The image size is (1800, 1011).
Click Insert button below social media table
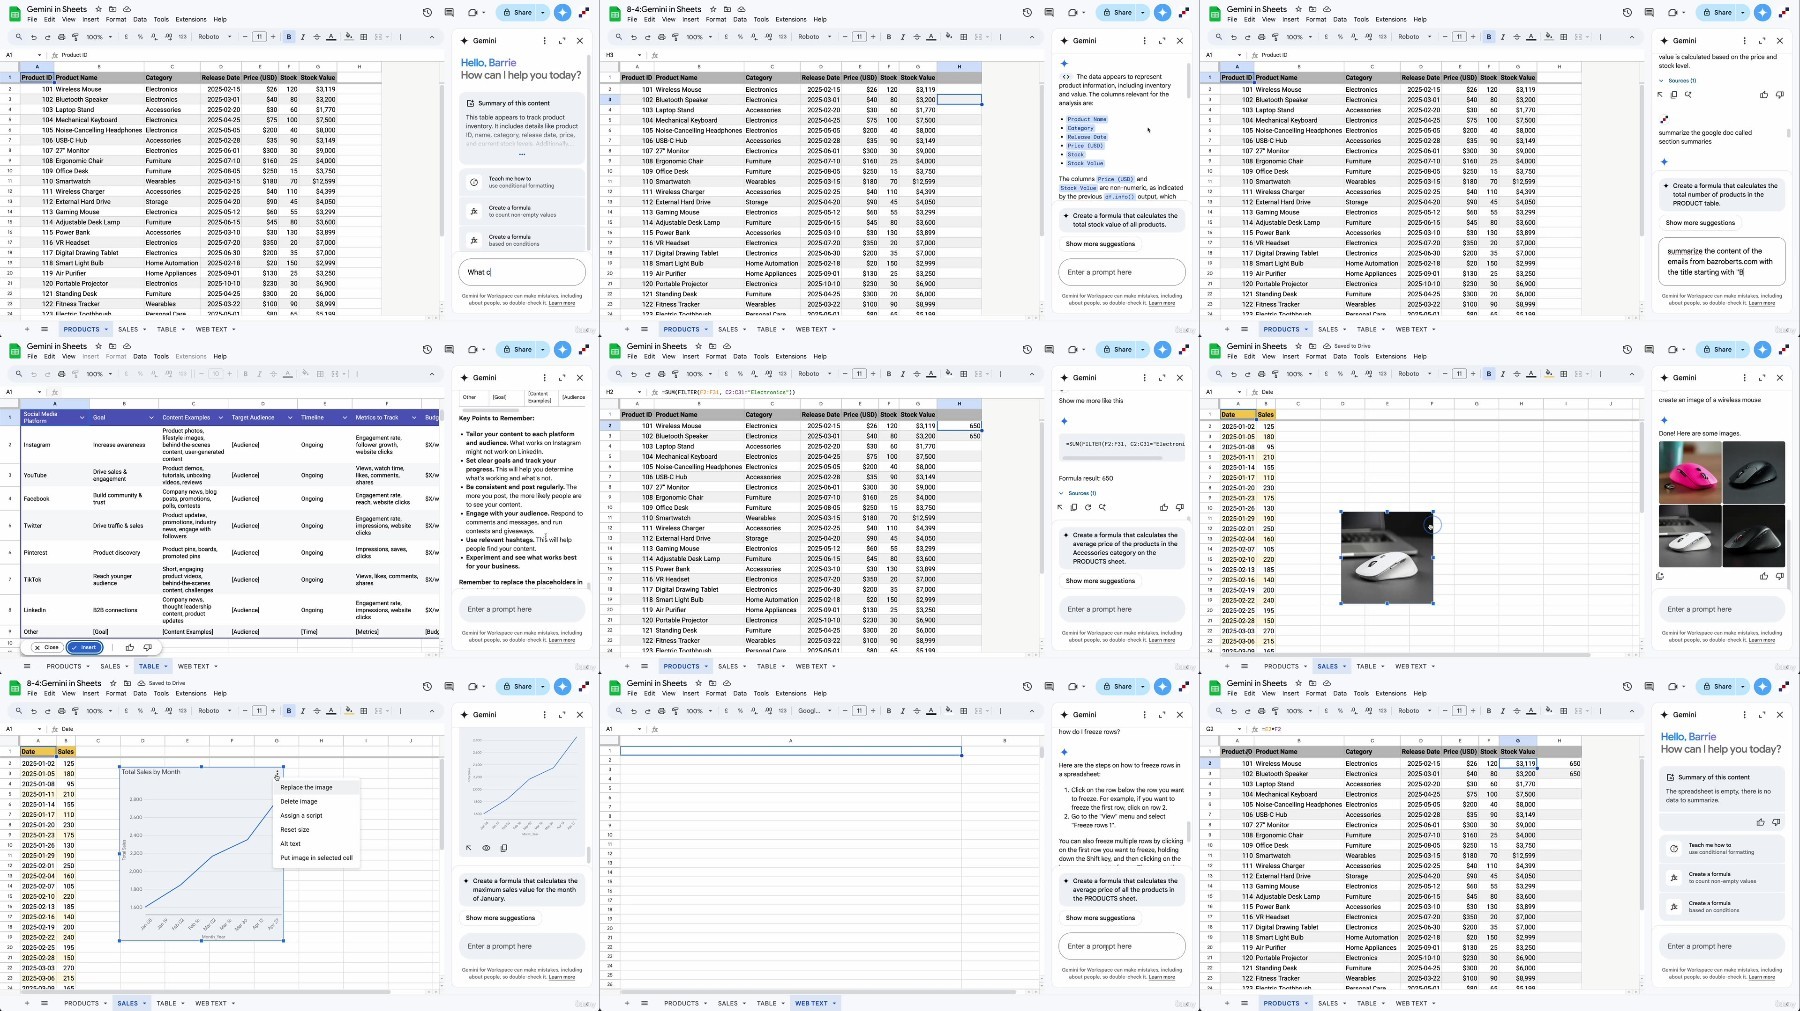(86, 647)
